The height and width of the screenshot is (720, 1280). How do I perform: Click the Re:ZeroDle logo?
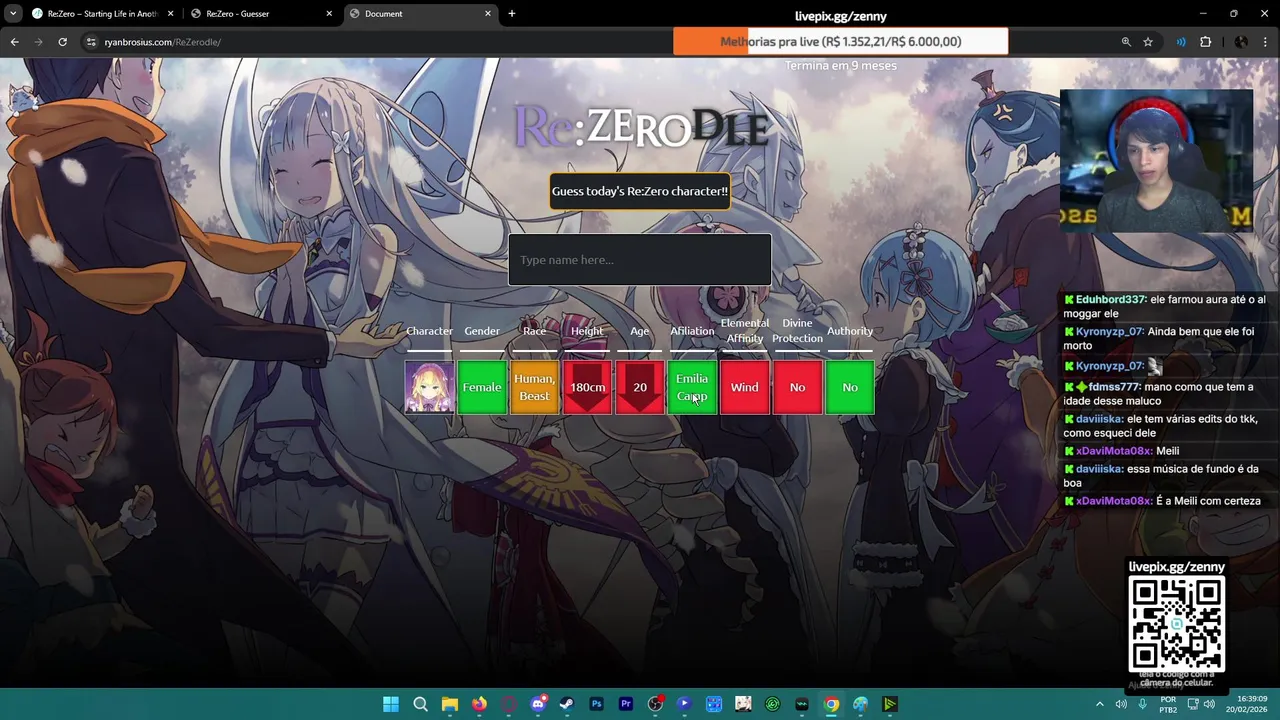pos(640,128)
